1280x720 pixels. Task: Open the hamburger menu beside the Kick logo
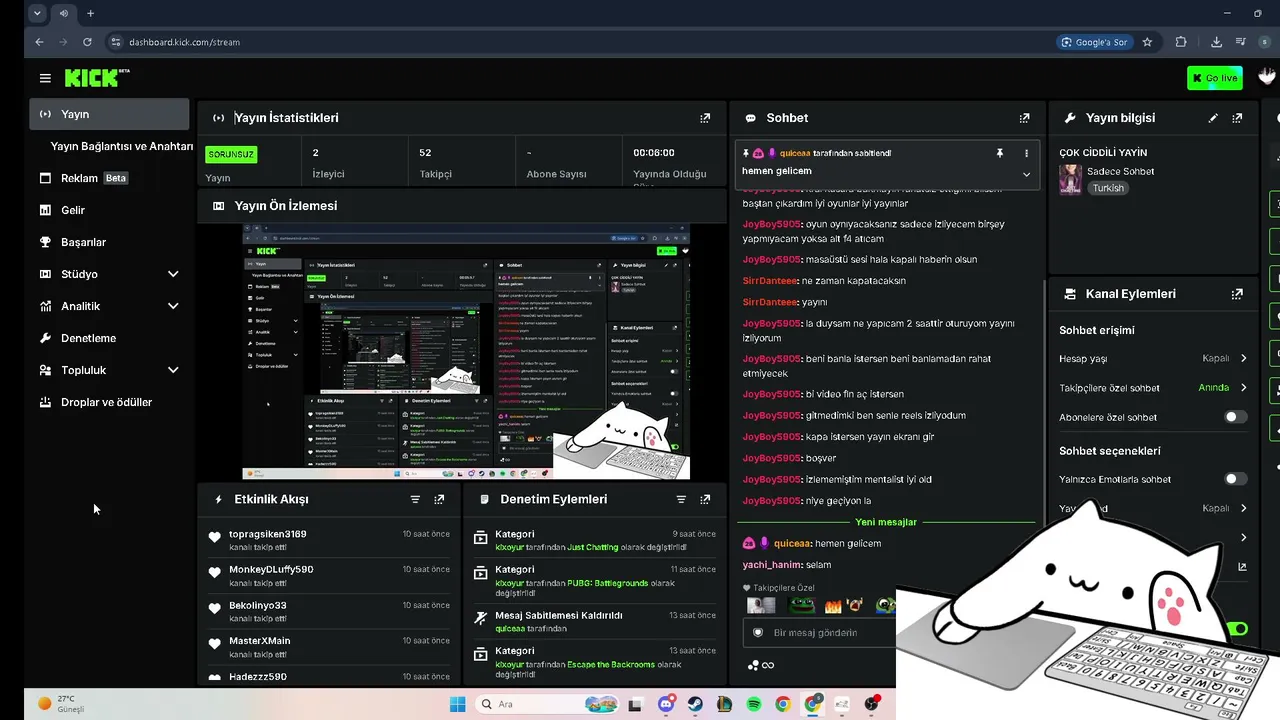coord(45,78)
